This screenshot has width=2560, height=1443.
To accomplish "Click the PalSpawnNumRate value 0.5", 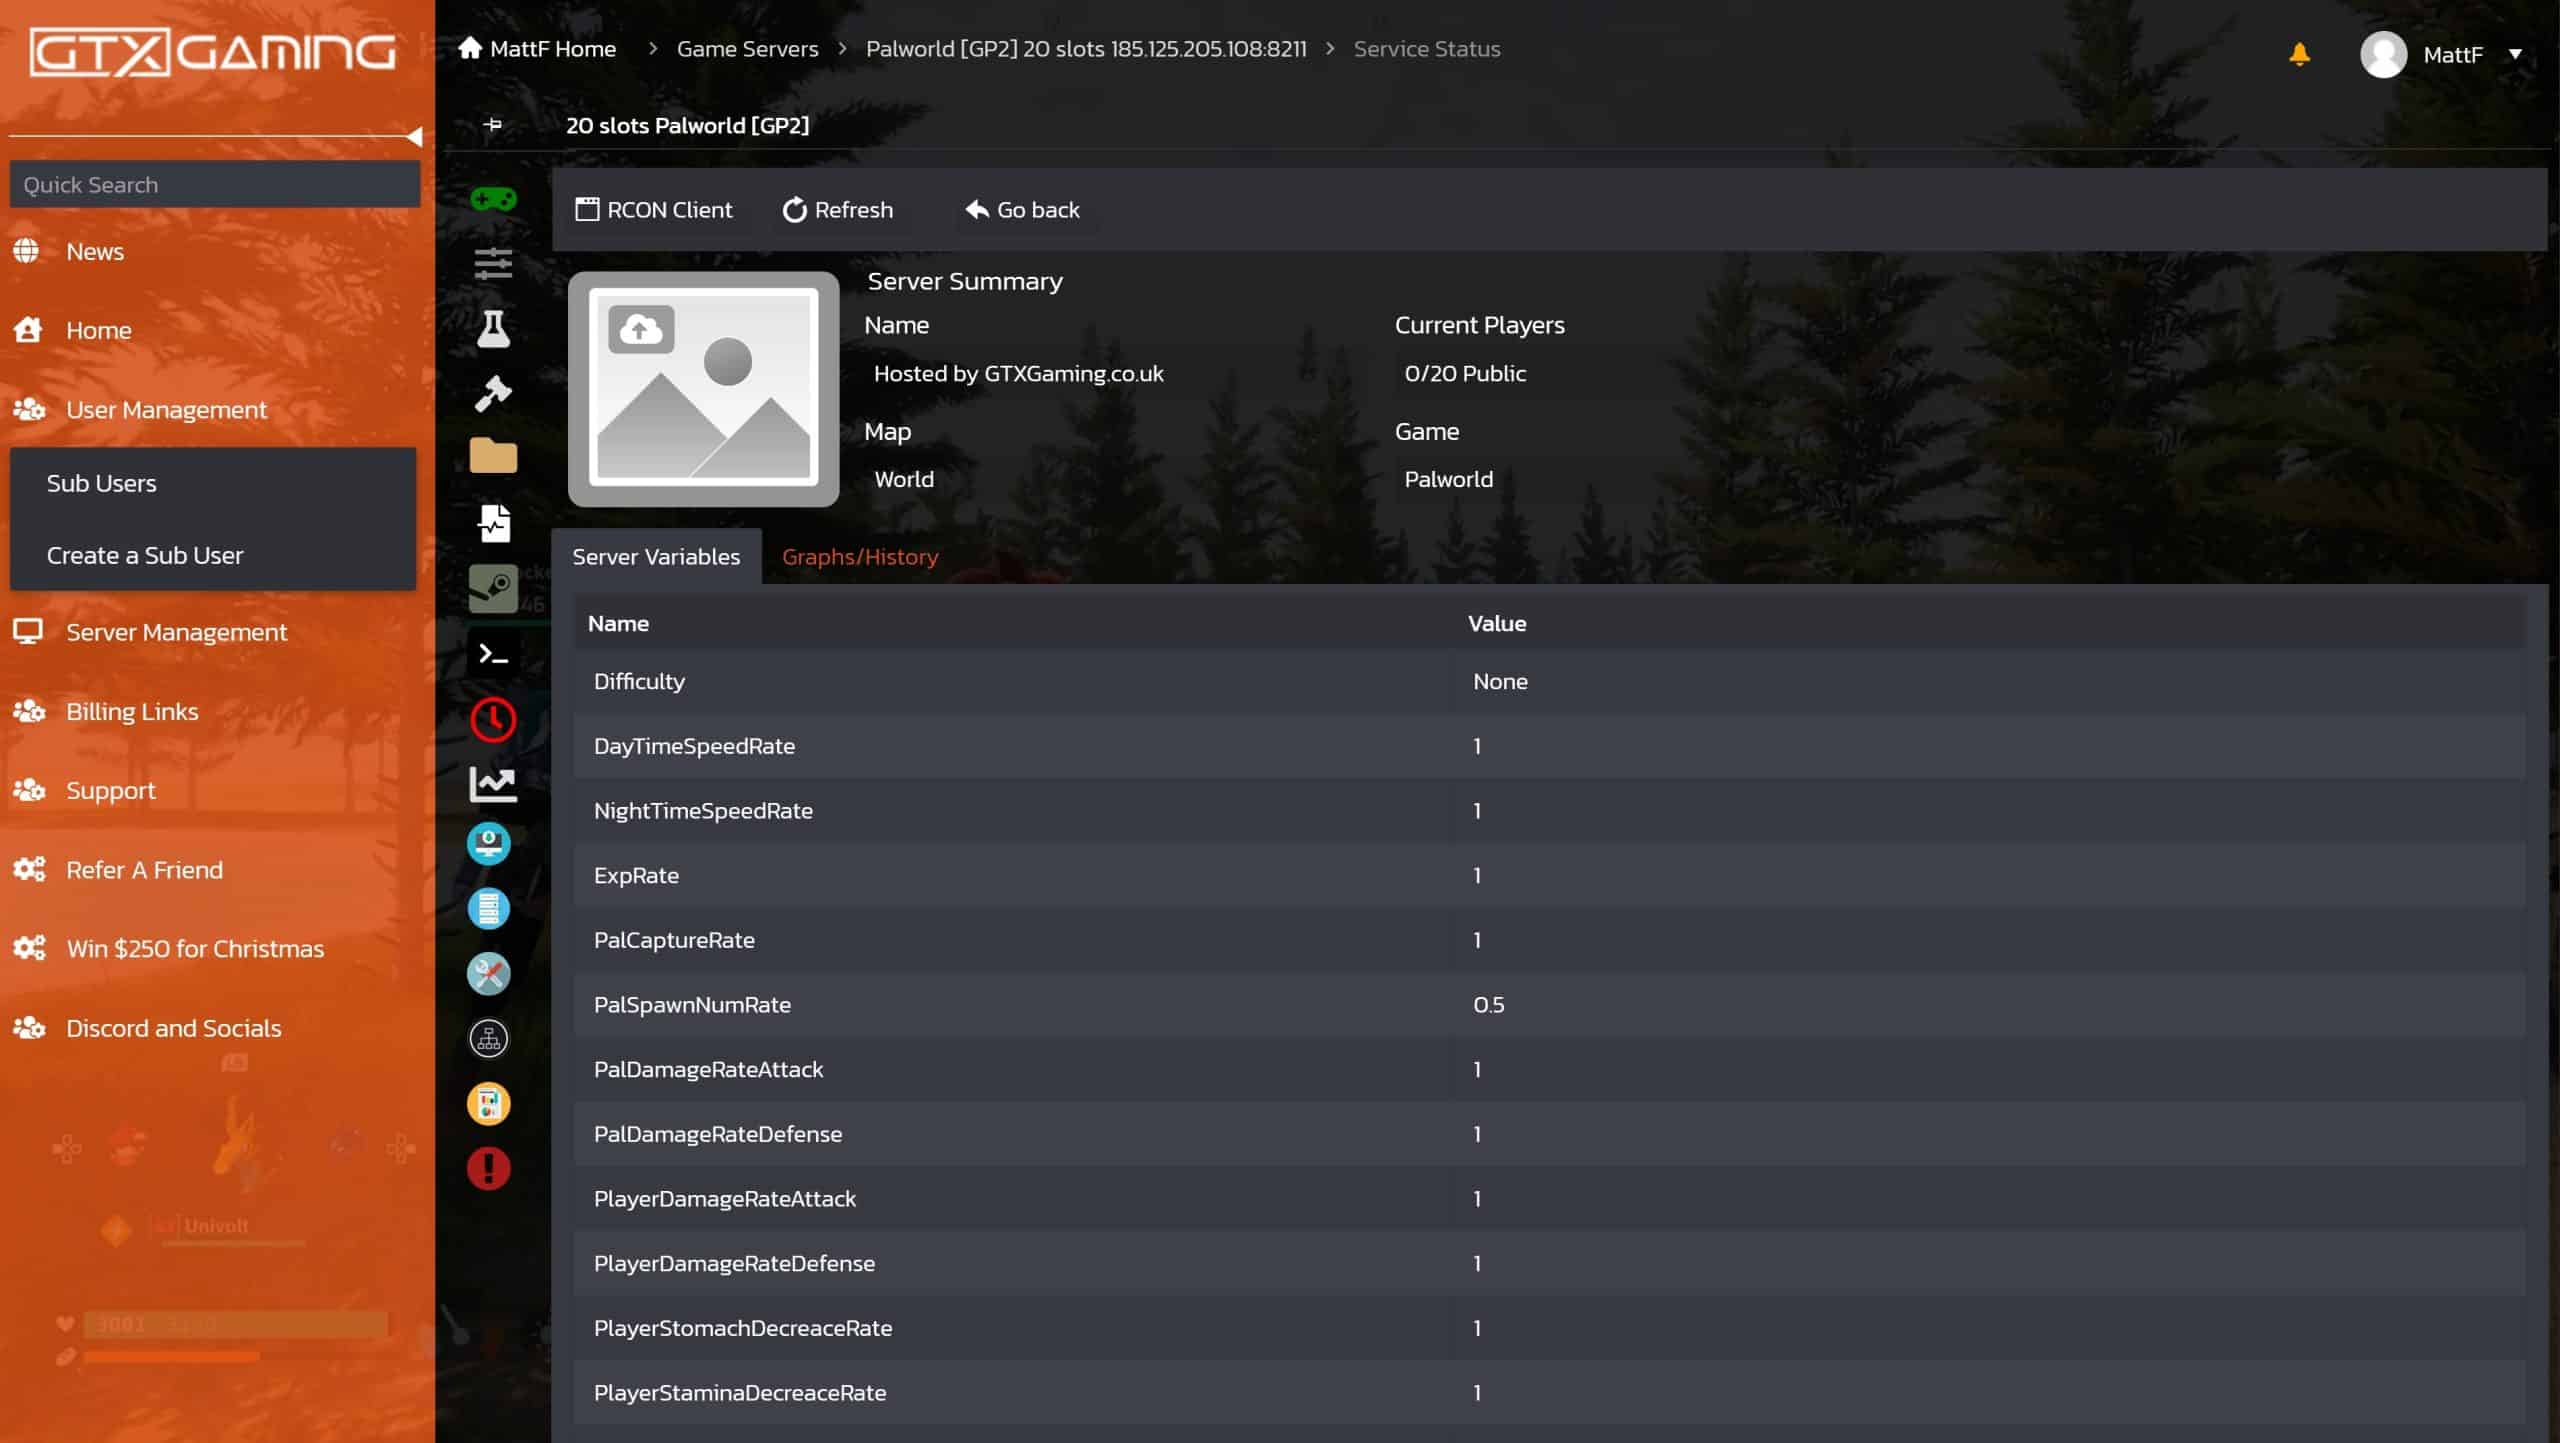I will pyautogui.click(x=1488, y=1004).
